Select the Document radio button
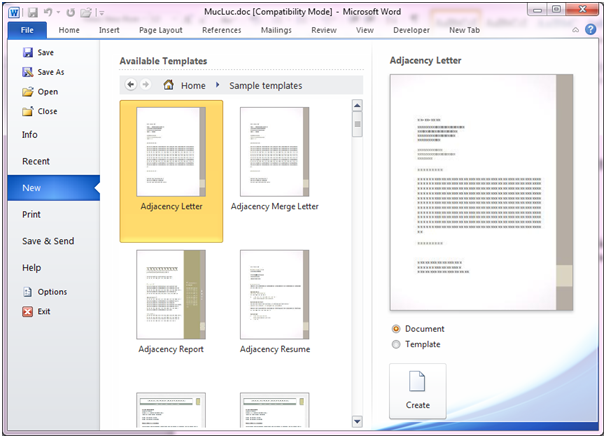Image resolution: width=605 pixels, height=436 pixels. (x=396, y=329)
